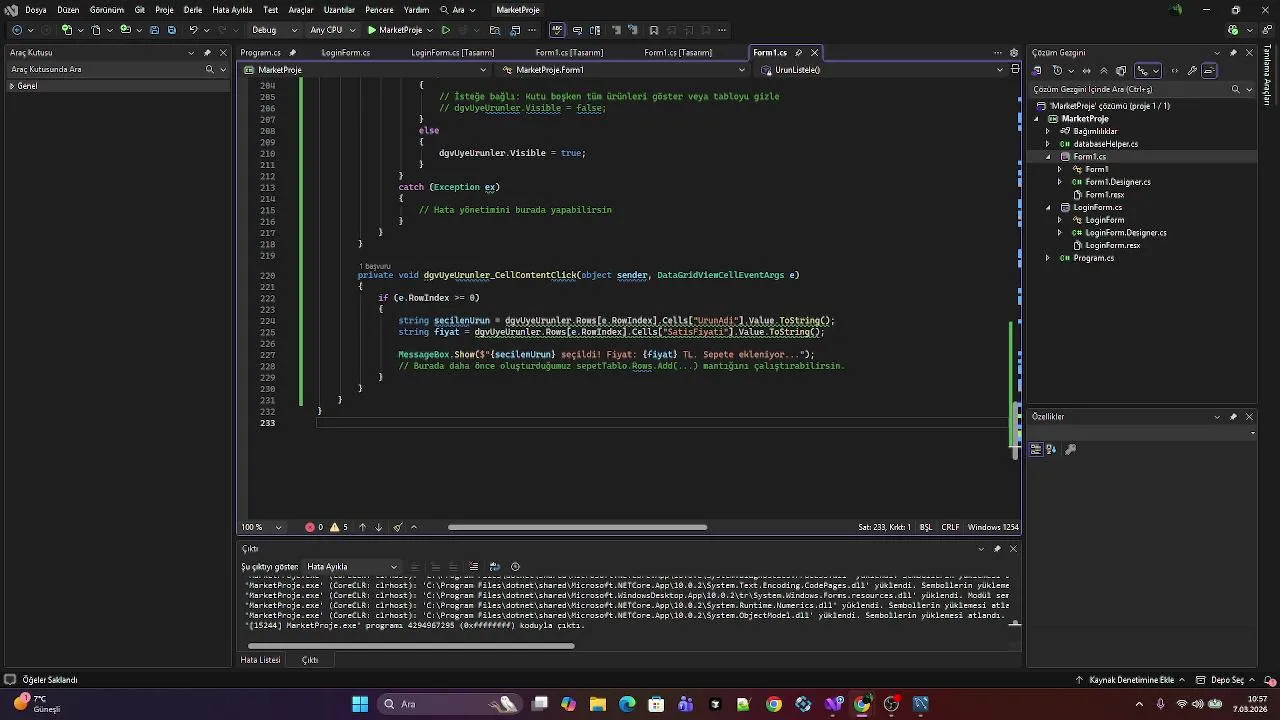Open the Derle menu
The image size is (1280, 720).
pos(193,9)
